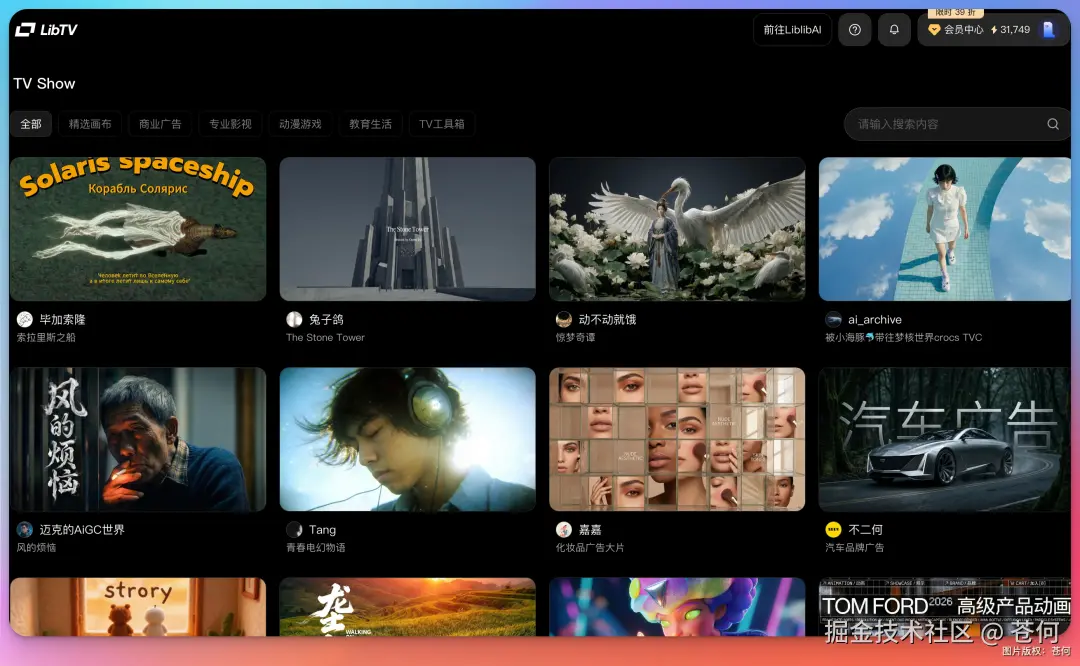Open 风的烦恼 smoking man thumbnail

click(x=138, y=439)
